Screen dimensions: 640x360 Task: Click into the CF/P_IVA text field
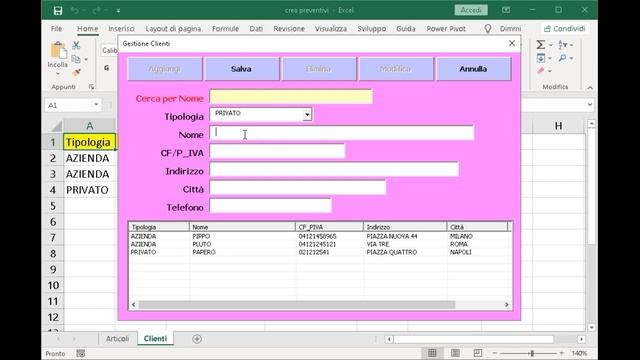[277, 151]
